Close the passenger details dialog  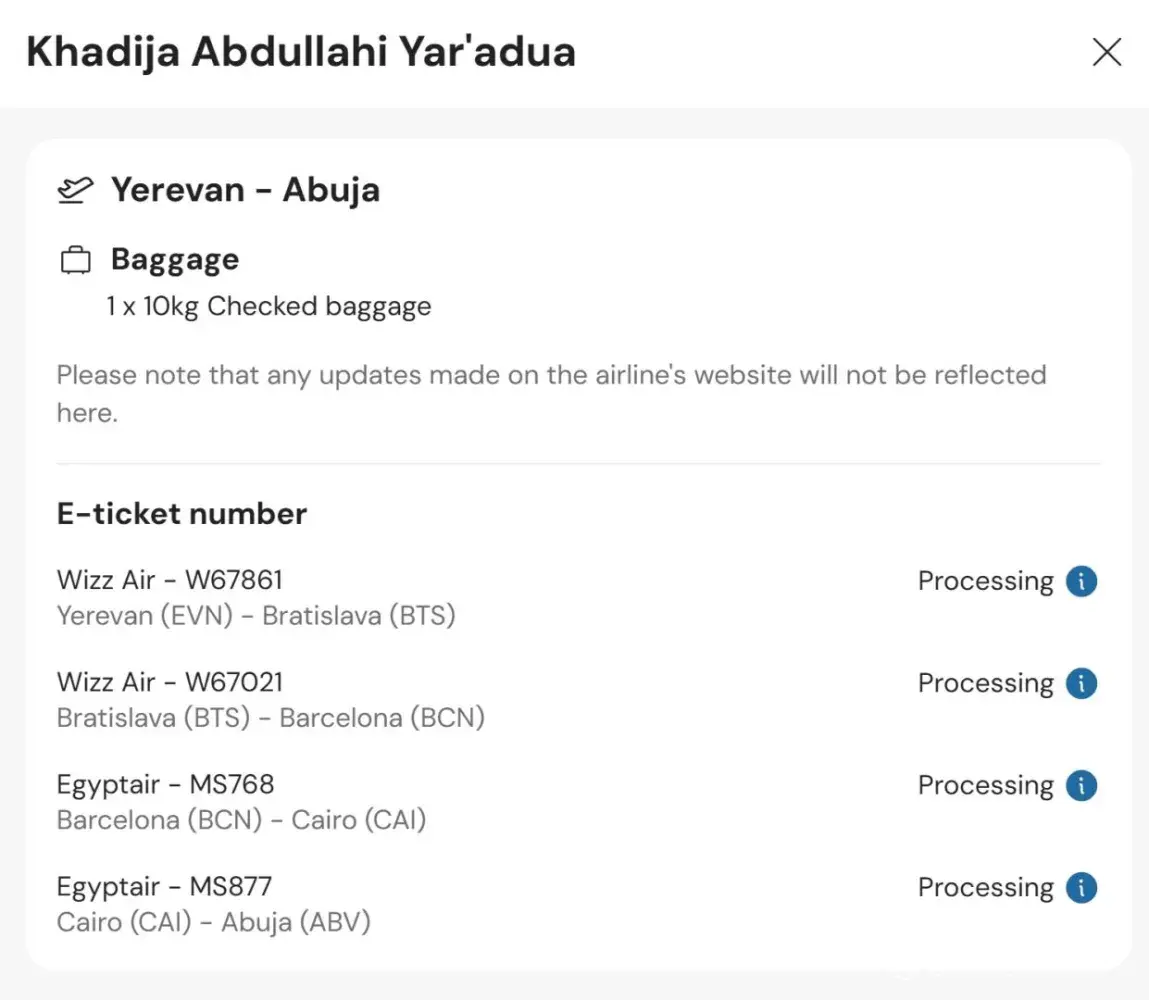1106,52
